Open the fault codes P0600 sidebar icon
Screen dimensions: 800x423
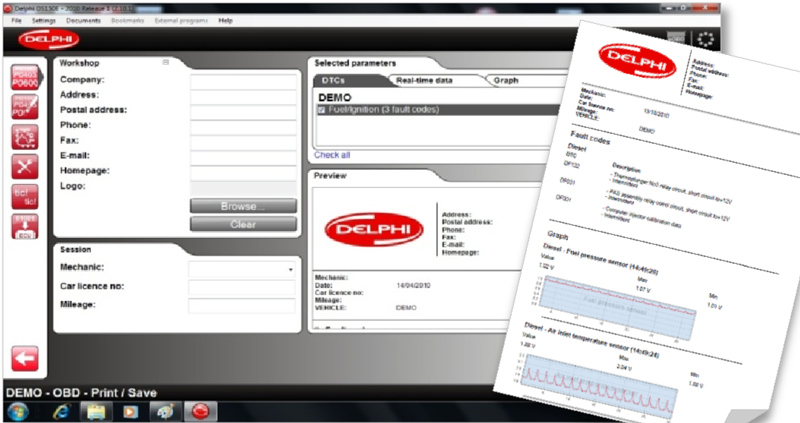point(25,78)
